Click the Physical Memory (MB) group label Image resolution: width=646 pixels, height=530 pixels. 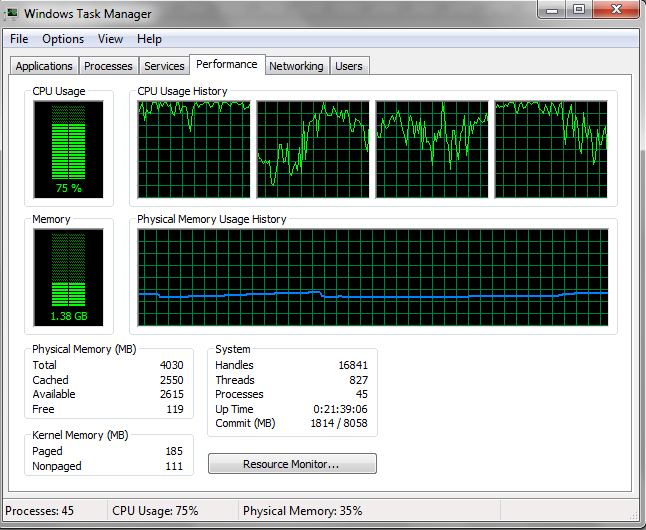point(84,349)
